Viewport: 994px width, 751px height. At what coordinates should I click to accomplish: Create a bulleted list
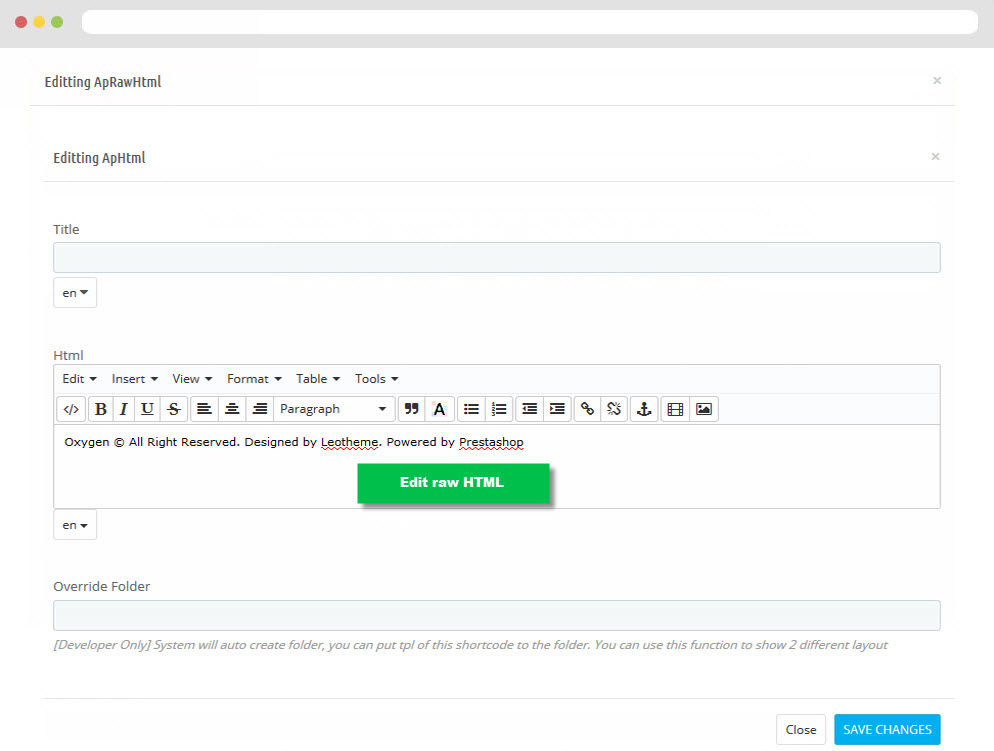pos(471,409)
